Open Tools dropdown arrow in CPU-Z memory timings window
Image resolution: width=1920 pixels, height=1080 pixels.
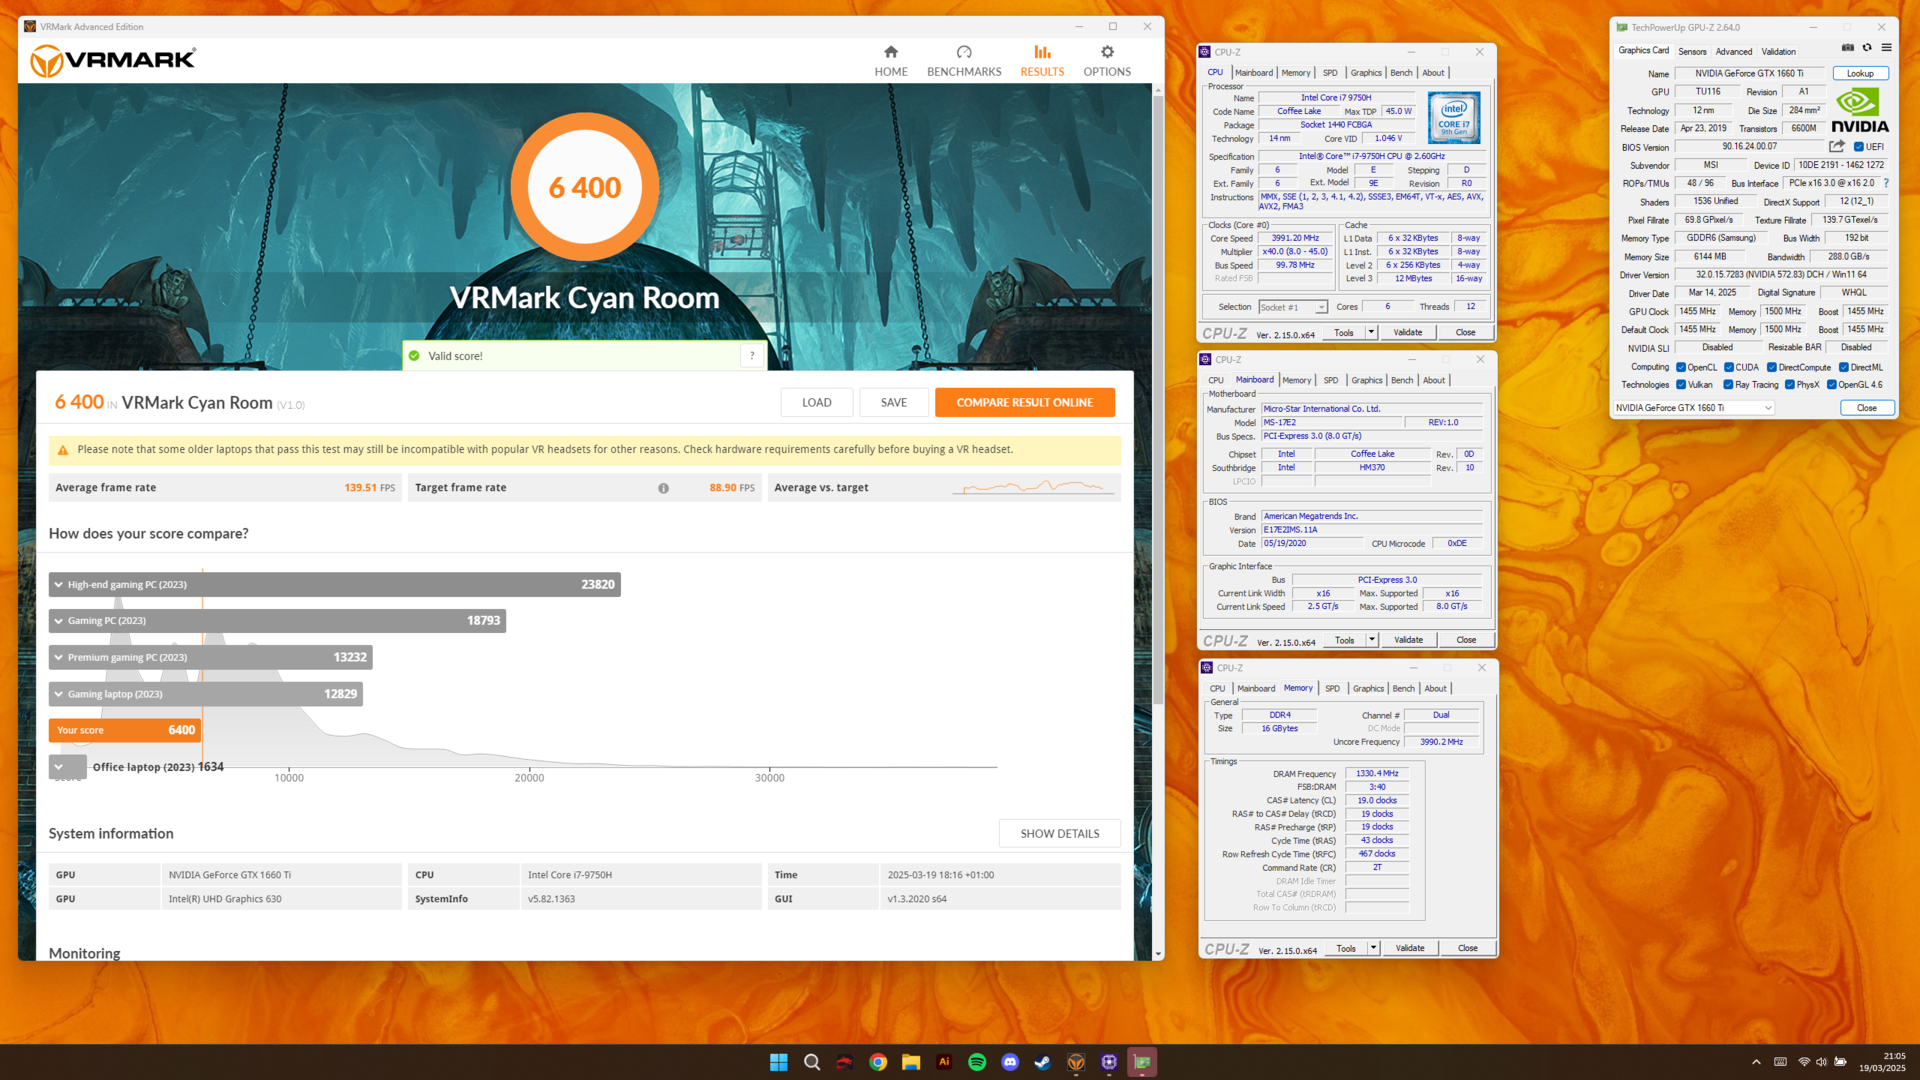click(1373, 948)
